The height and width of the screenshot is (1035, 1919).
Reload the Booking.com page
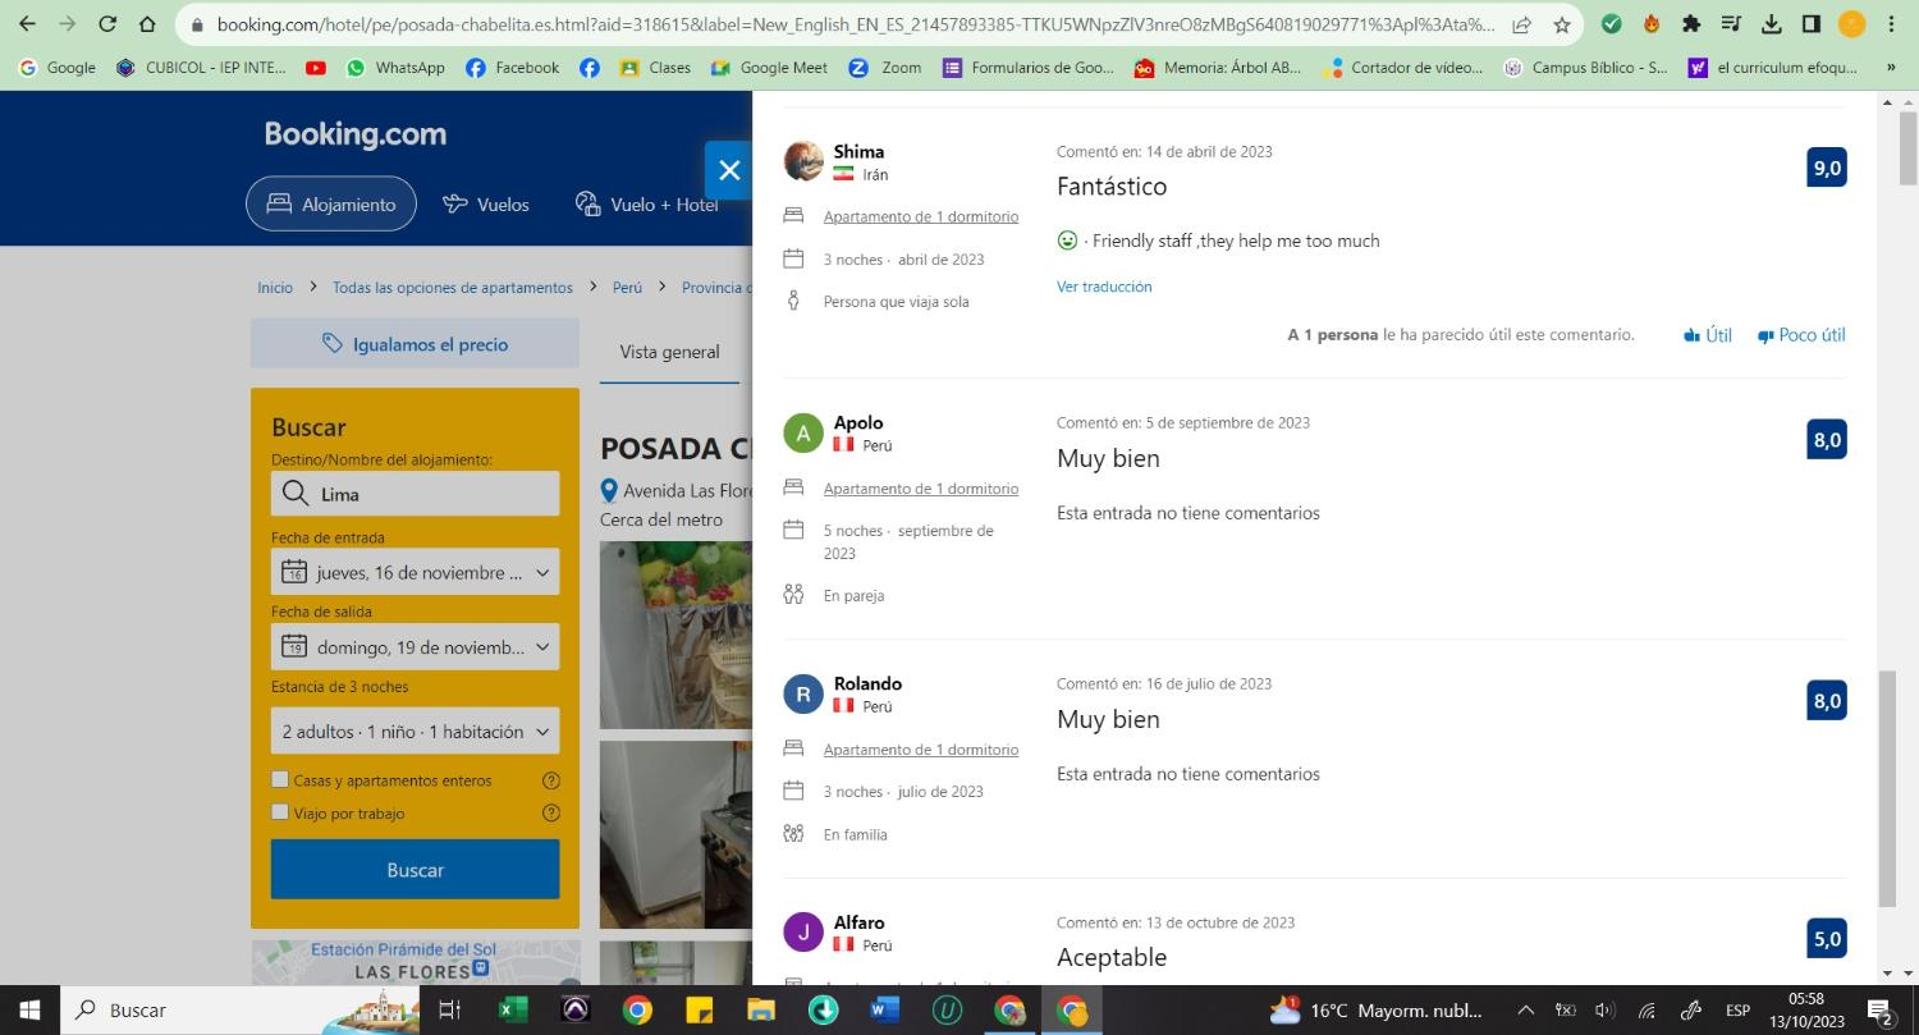(x=107, y=24)
